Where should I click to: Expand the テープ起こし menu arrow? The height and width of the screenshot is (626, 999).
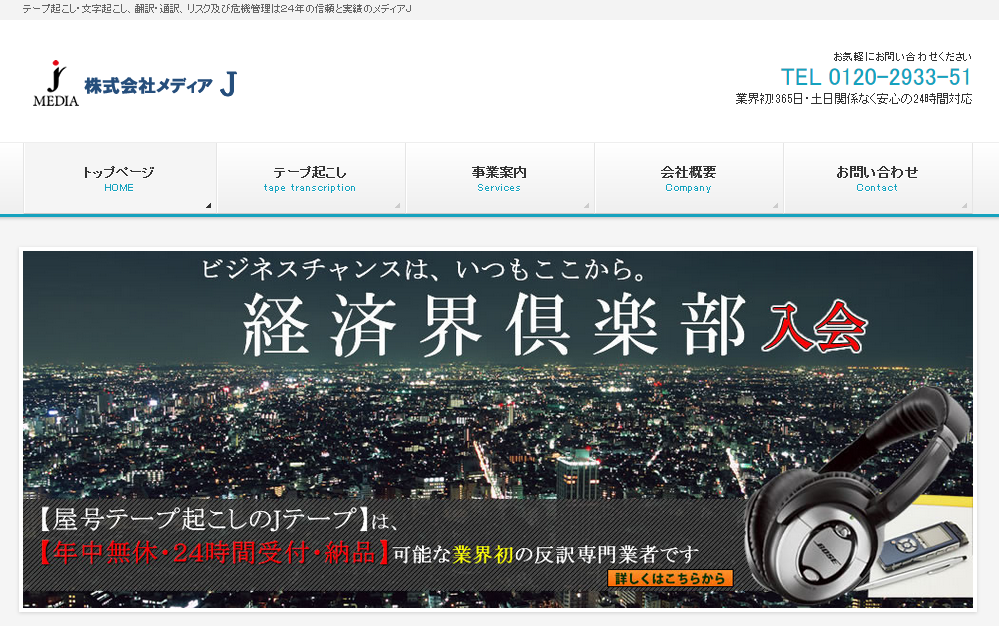pyautogui.click(x=397, y=204)
